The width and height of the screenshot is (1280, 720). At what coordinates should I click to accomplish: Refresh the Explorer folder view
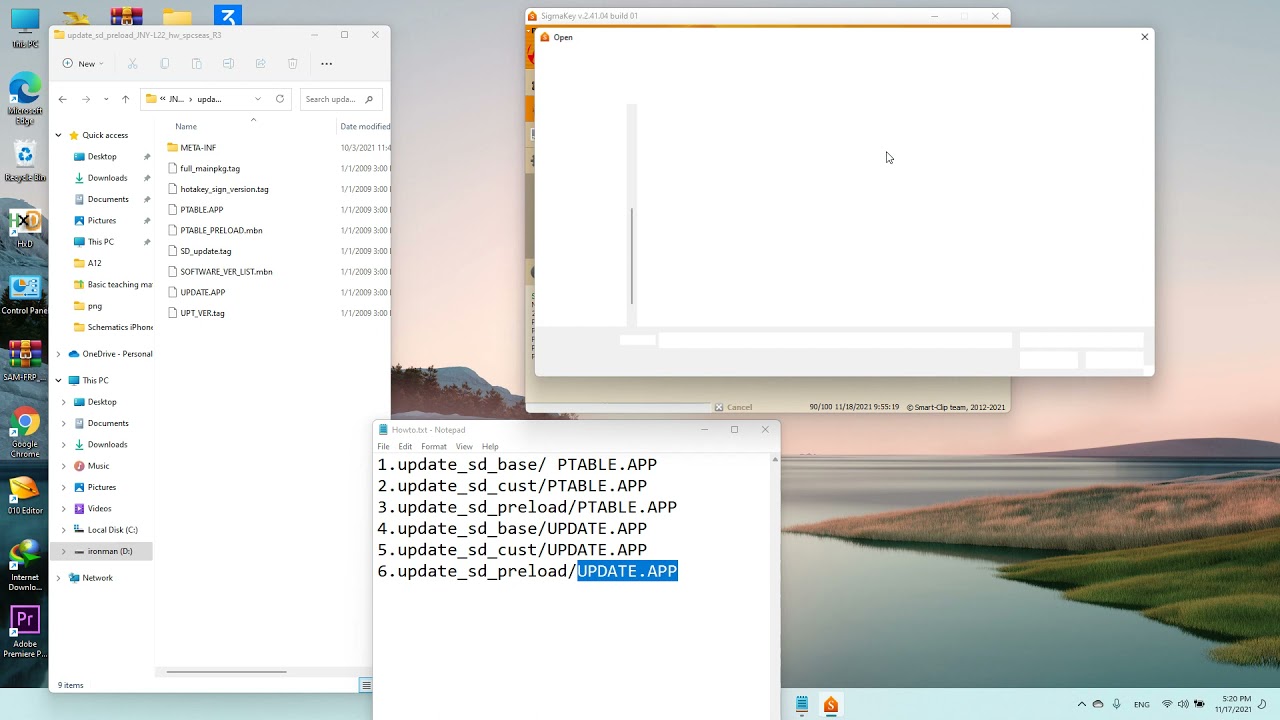pyautogui.click(x=280, y=99)
